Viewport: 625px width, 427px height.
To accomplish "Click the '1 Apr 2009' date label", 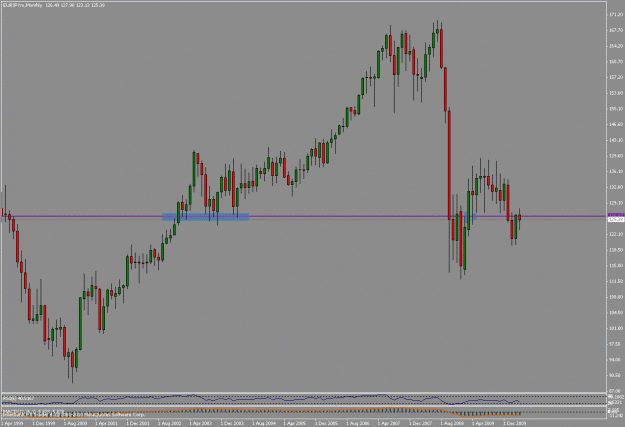I will (x=483, y=423).
